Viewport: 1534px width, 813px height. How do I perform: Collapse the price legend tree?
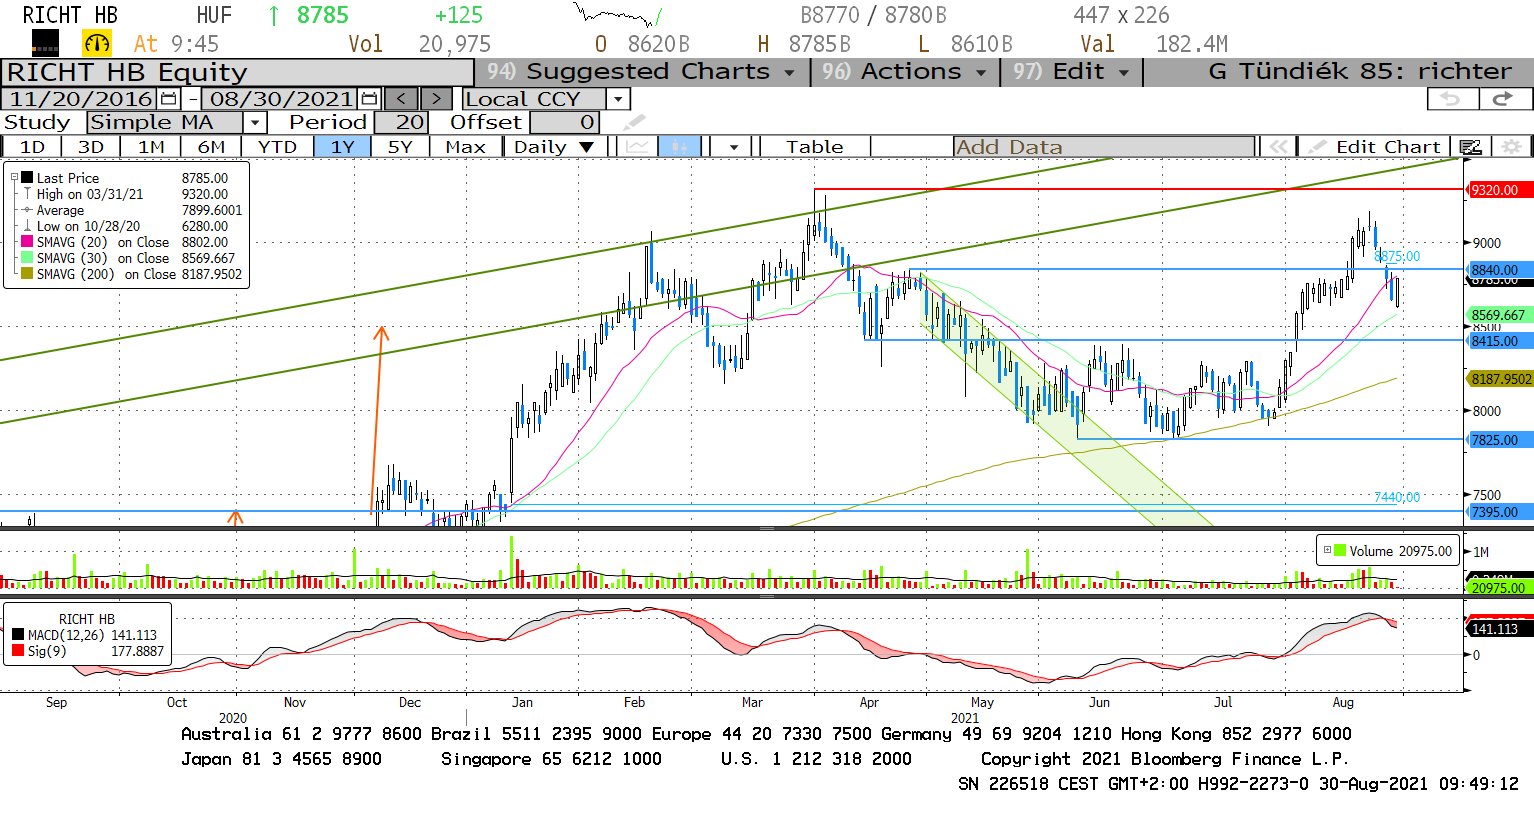click(14, 178)
